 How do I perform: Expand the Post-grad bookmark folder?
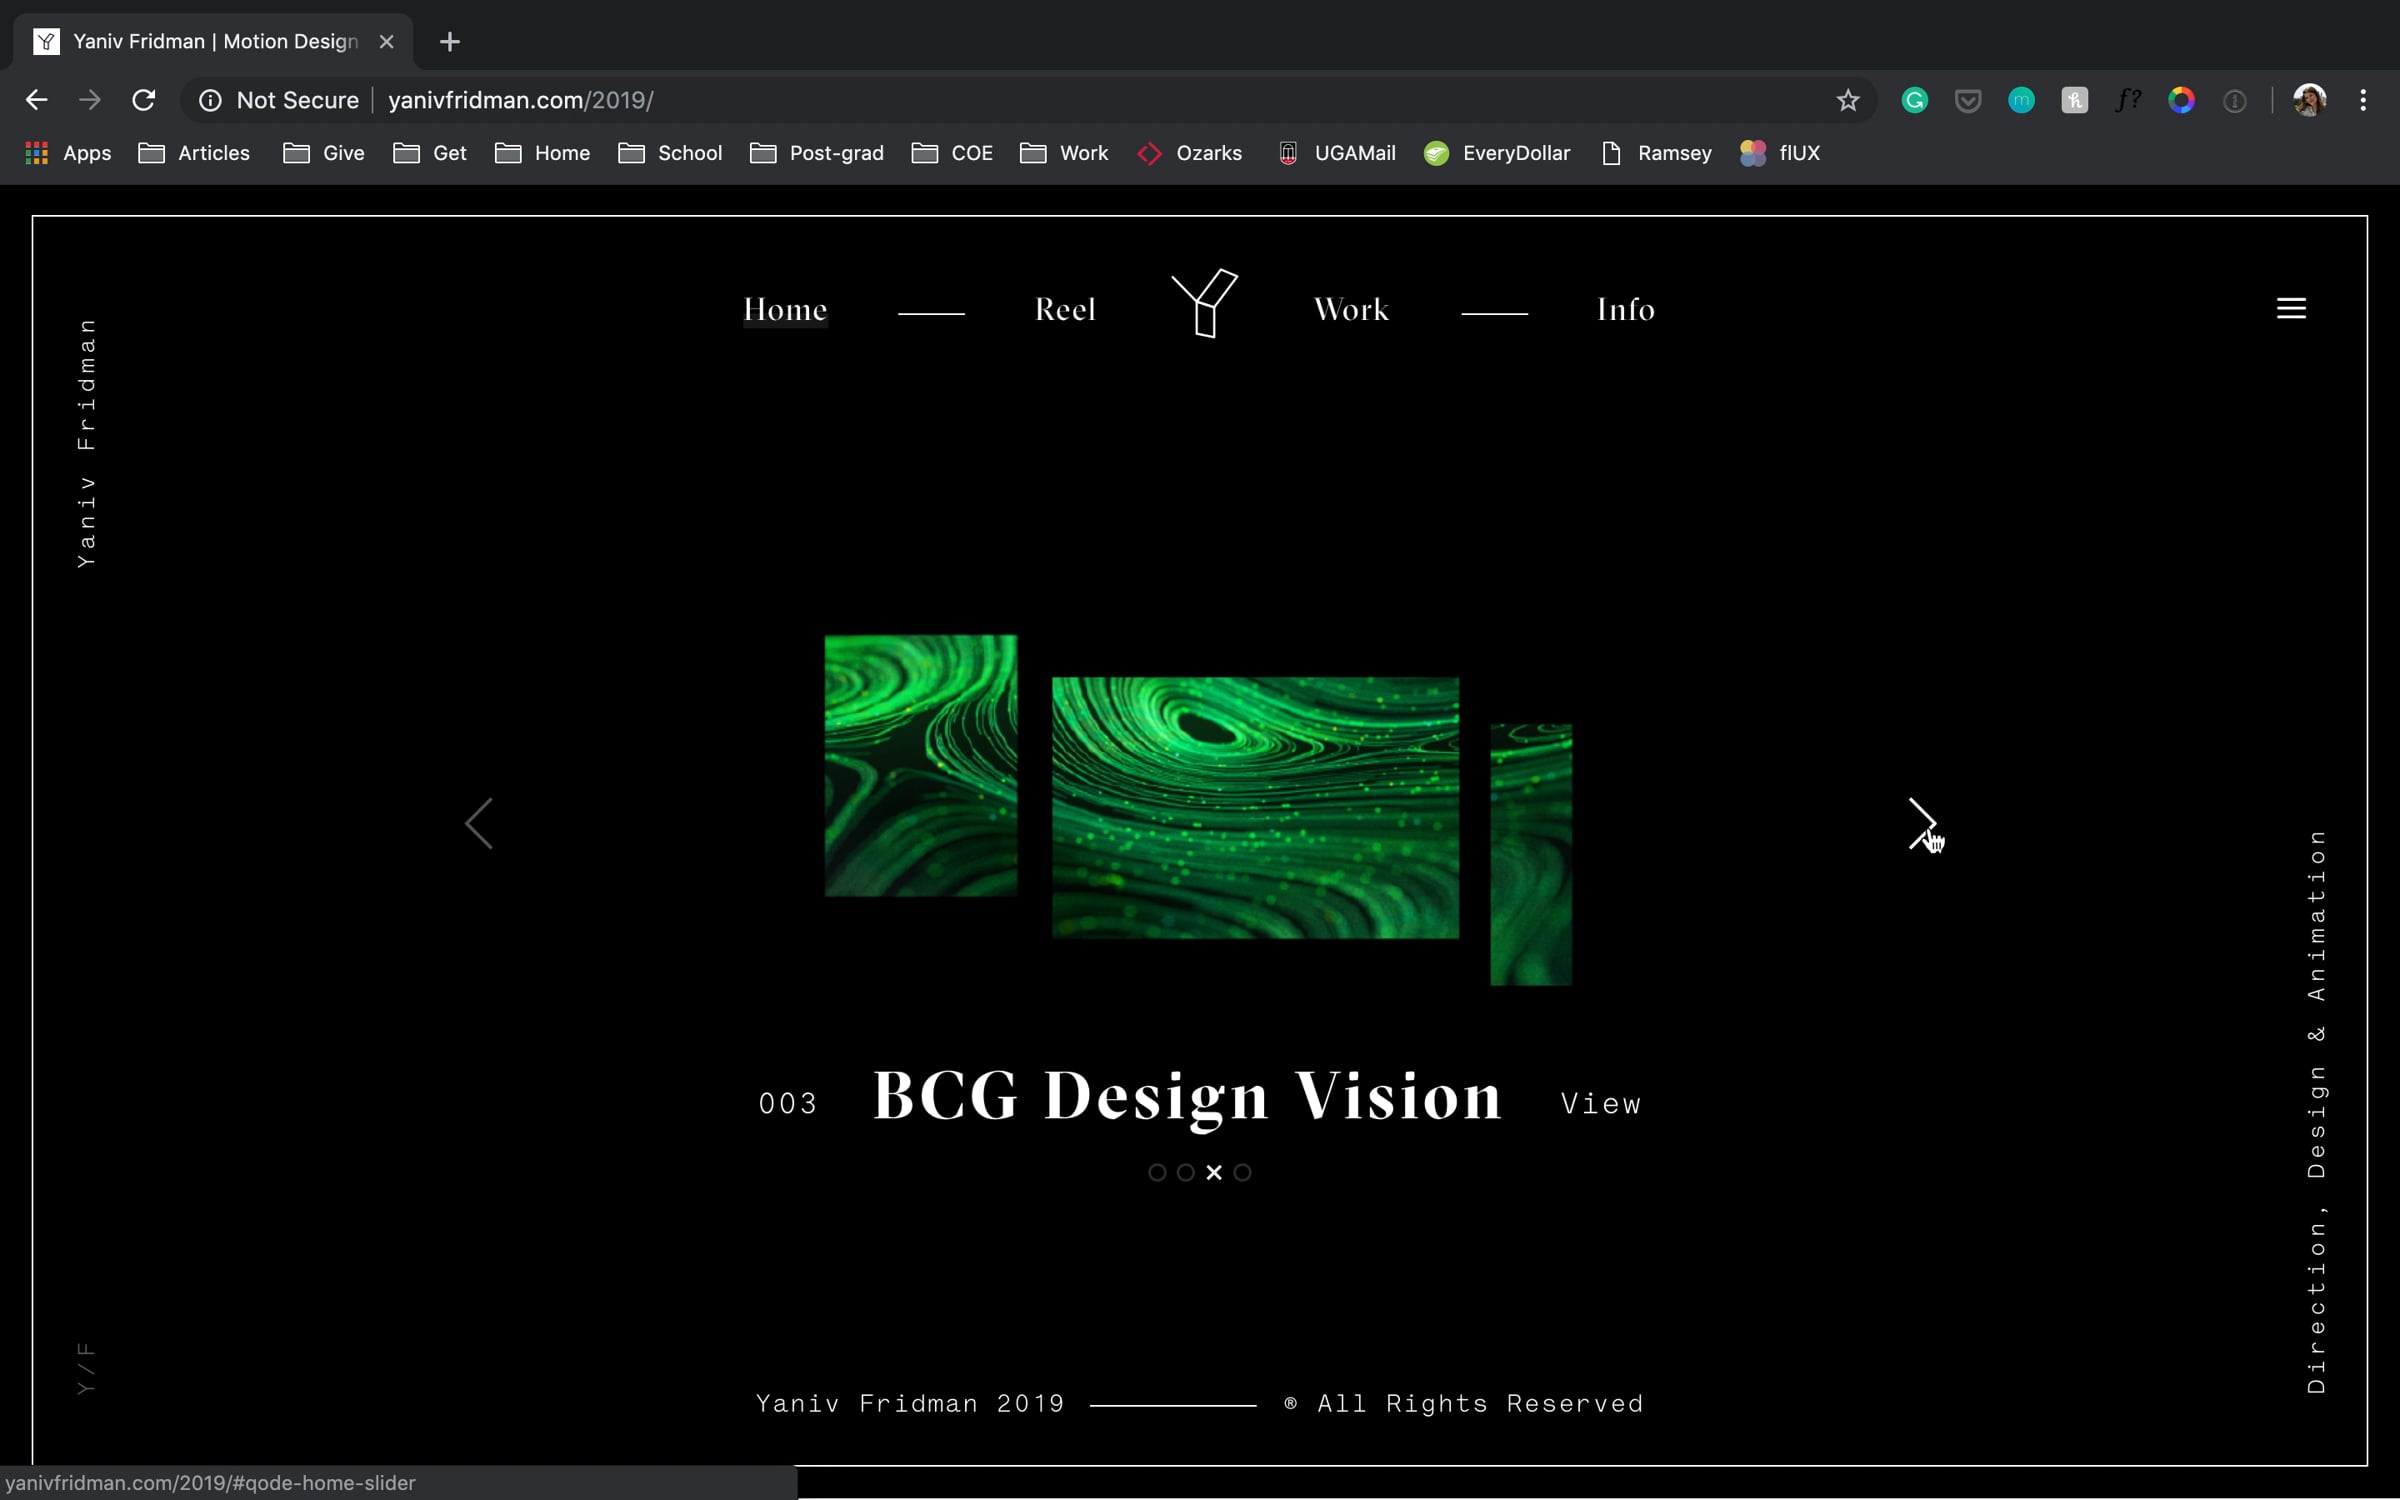pos(817,153)
